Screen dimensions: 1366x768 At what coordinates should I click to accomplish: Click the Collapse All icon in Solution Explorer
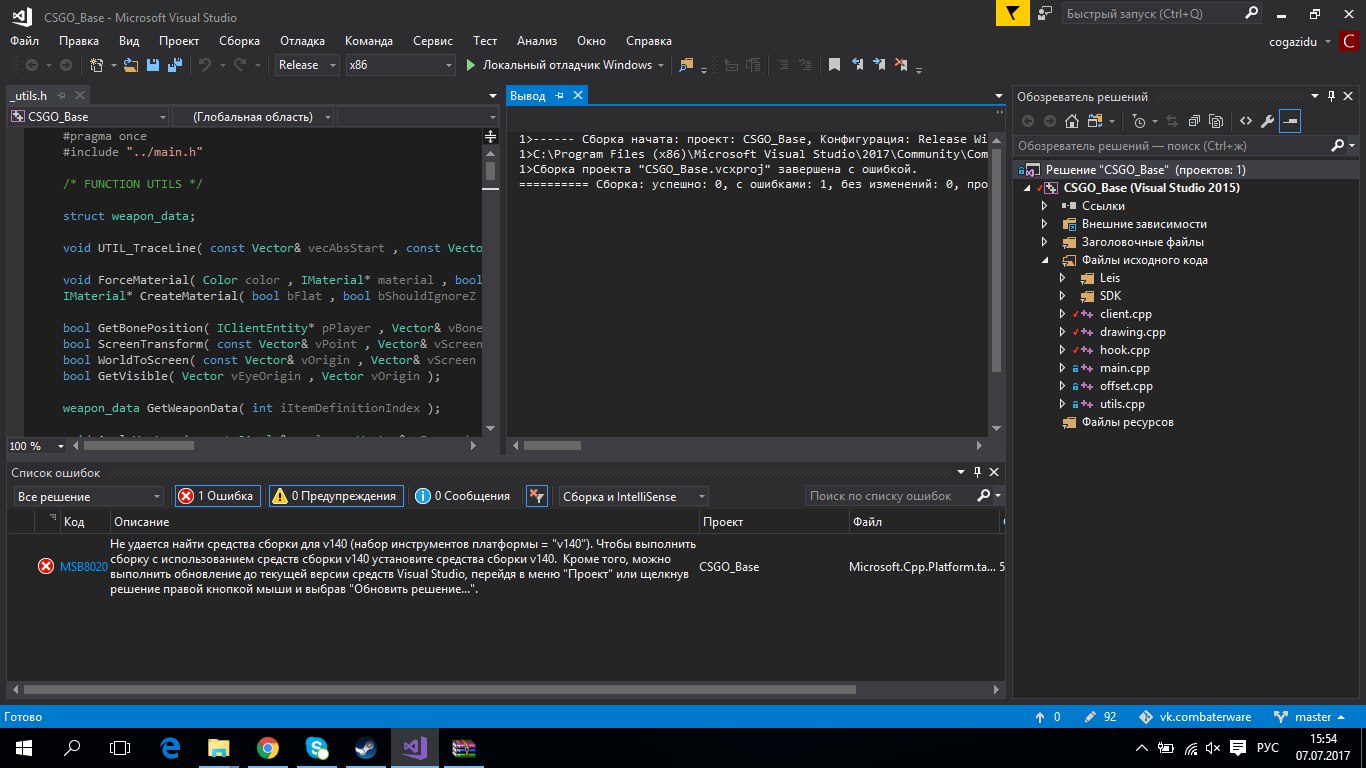pos(1193,121)
